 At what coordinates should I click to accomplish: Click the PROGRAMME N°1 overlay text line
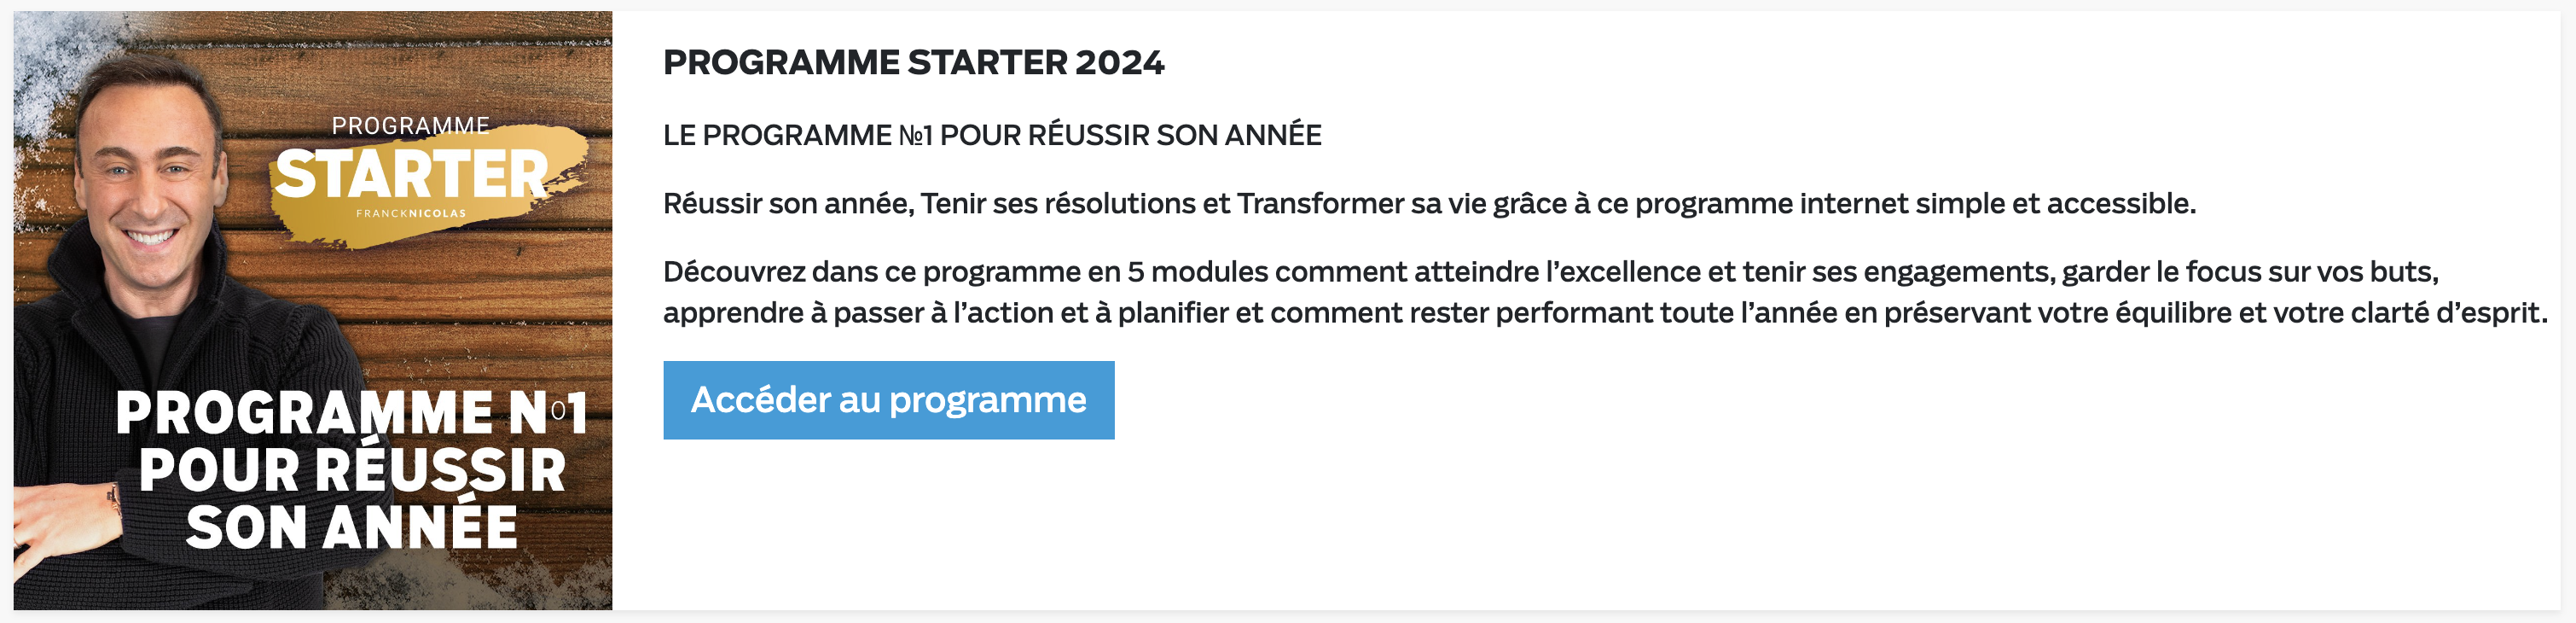point(351,413)
